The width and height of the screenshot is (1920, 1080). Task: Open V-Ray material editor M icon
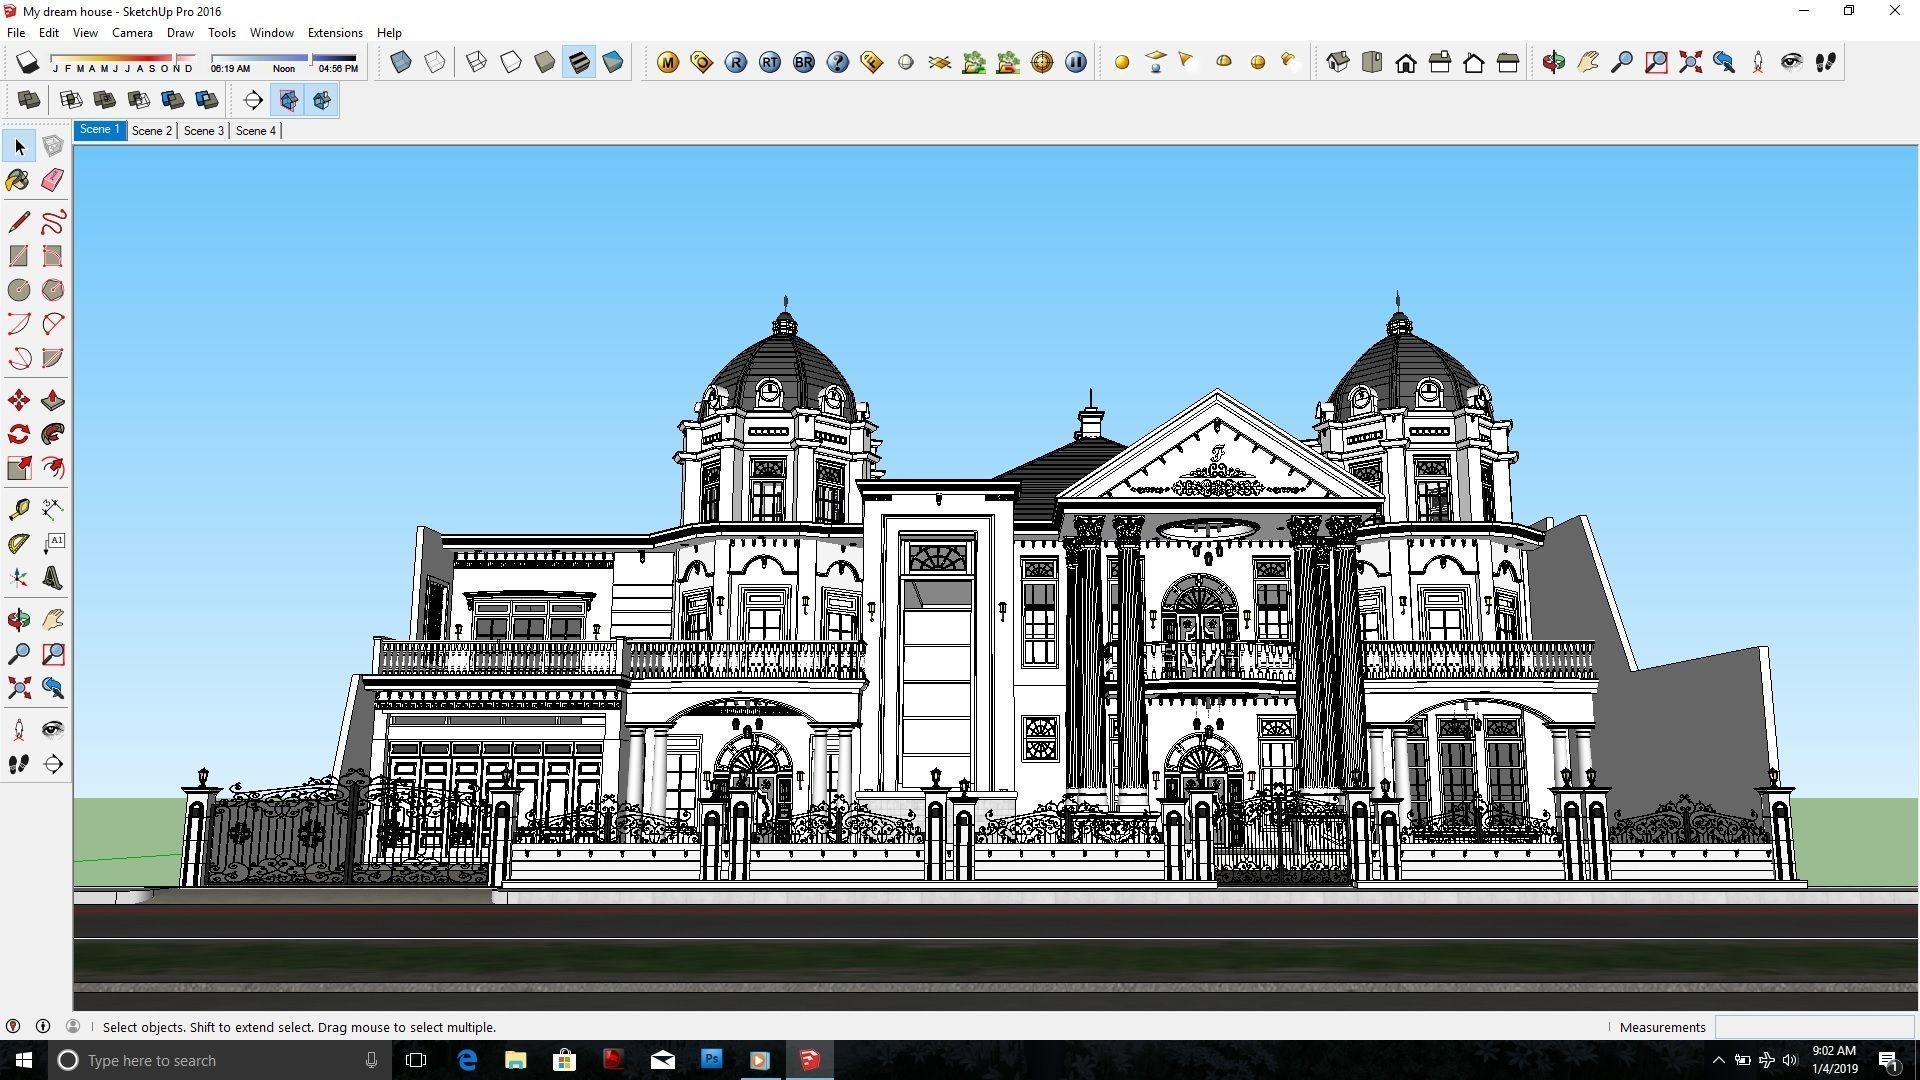[x=668, y=62]
